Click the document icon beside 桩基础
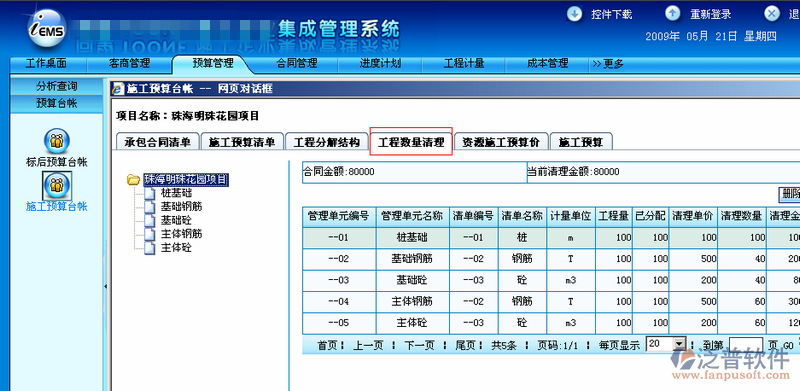 click(x=149, y=193)
